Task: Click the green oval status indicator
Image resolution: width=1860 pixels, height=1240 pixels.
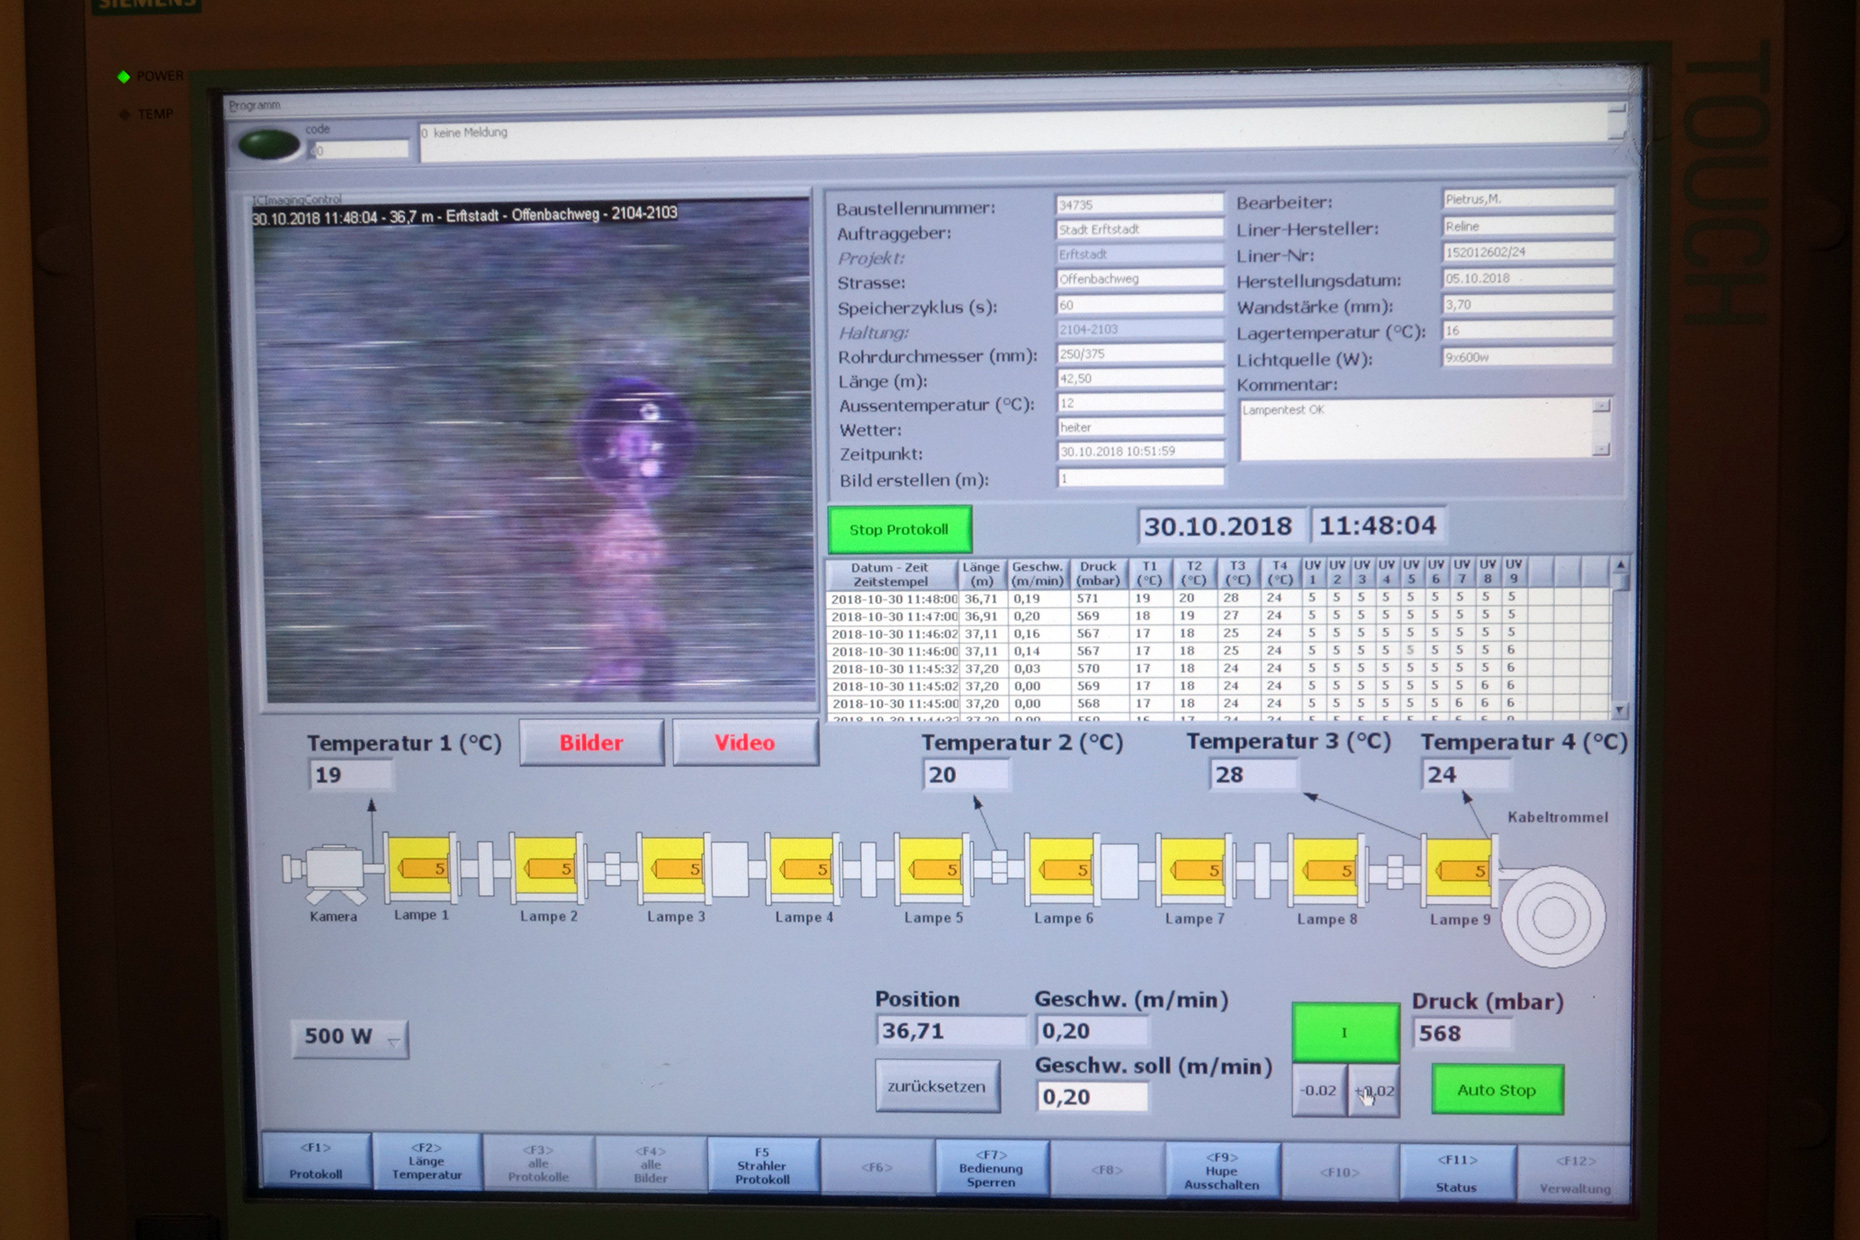Action: pos(269,145)
